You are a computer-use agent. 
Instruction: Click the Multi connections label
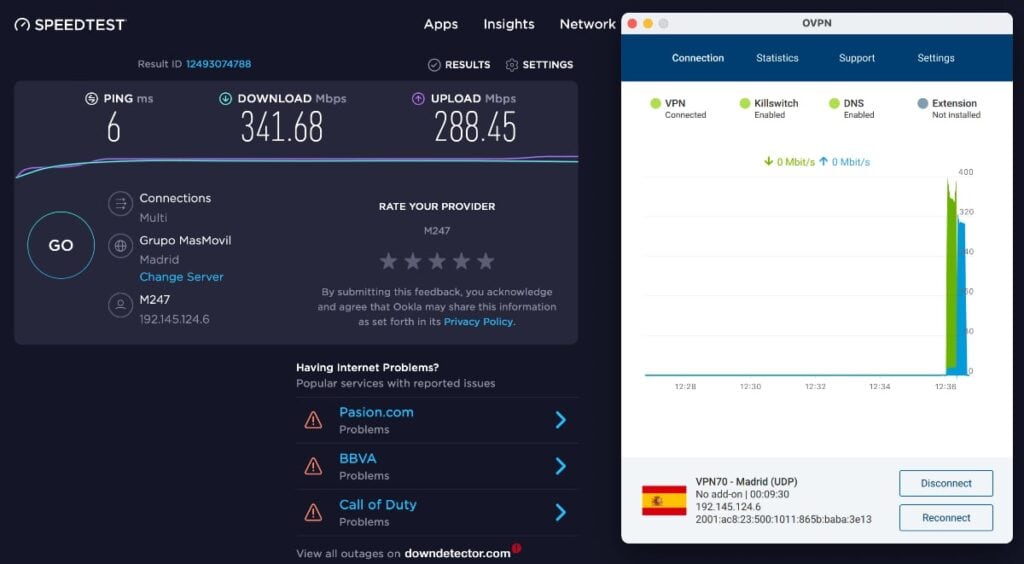[153, 217]
